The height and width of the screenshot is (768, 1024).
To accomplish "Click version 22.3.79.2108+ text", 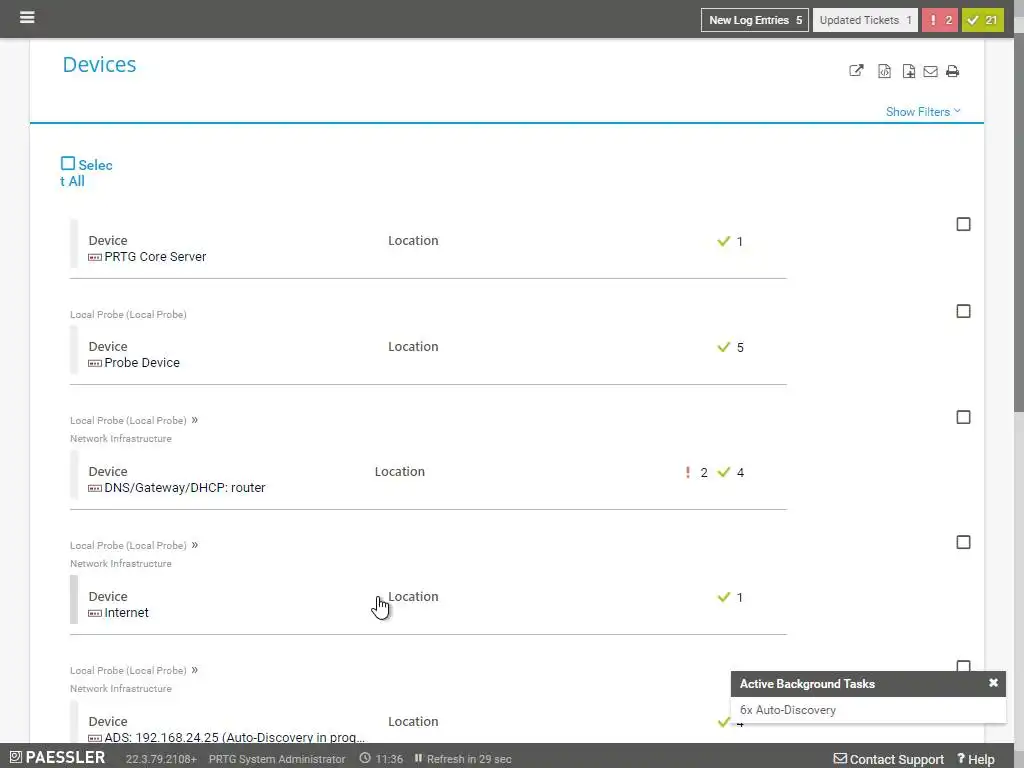I will 161,759.
